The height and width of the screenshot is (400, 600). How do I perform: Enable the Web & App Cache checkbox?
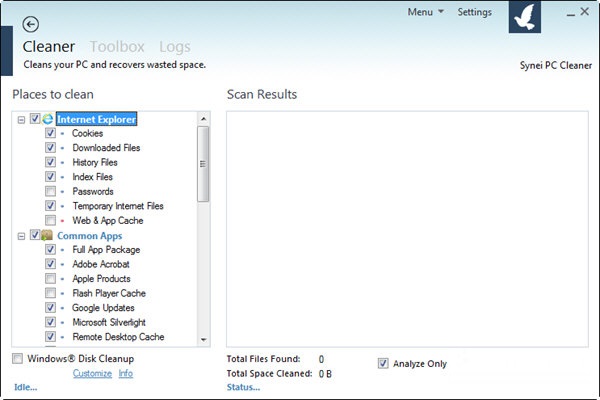(x=50, y=220)
